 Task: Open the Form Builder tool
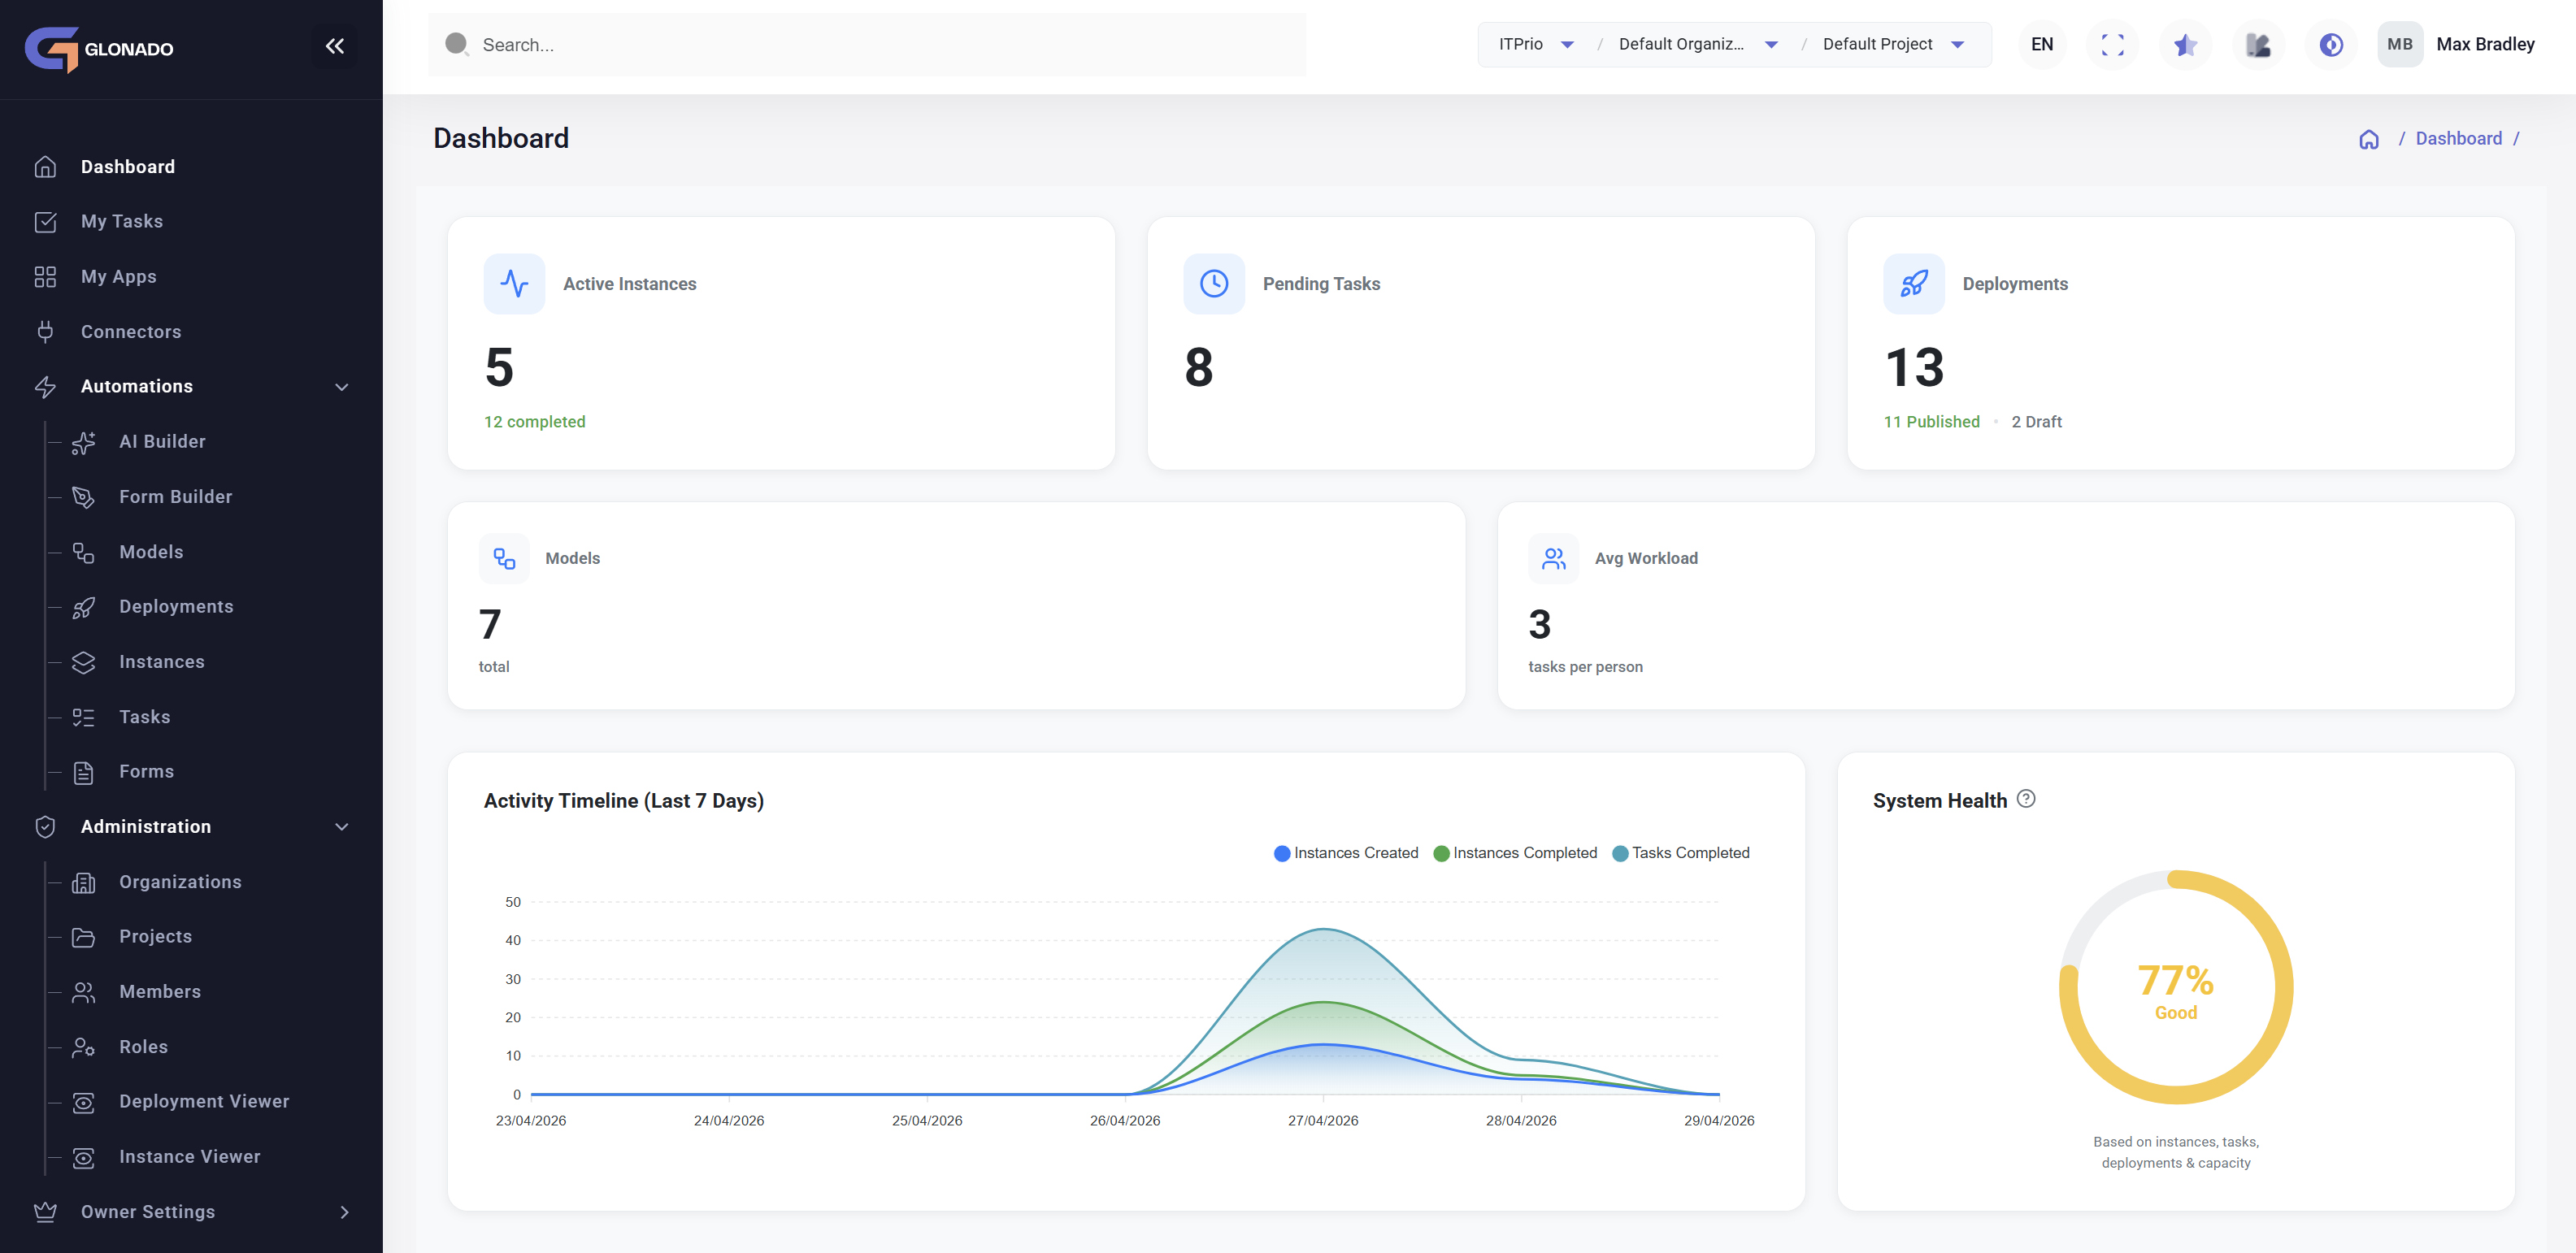(176, 496)
